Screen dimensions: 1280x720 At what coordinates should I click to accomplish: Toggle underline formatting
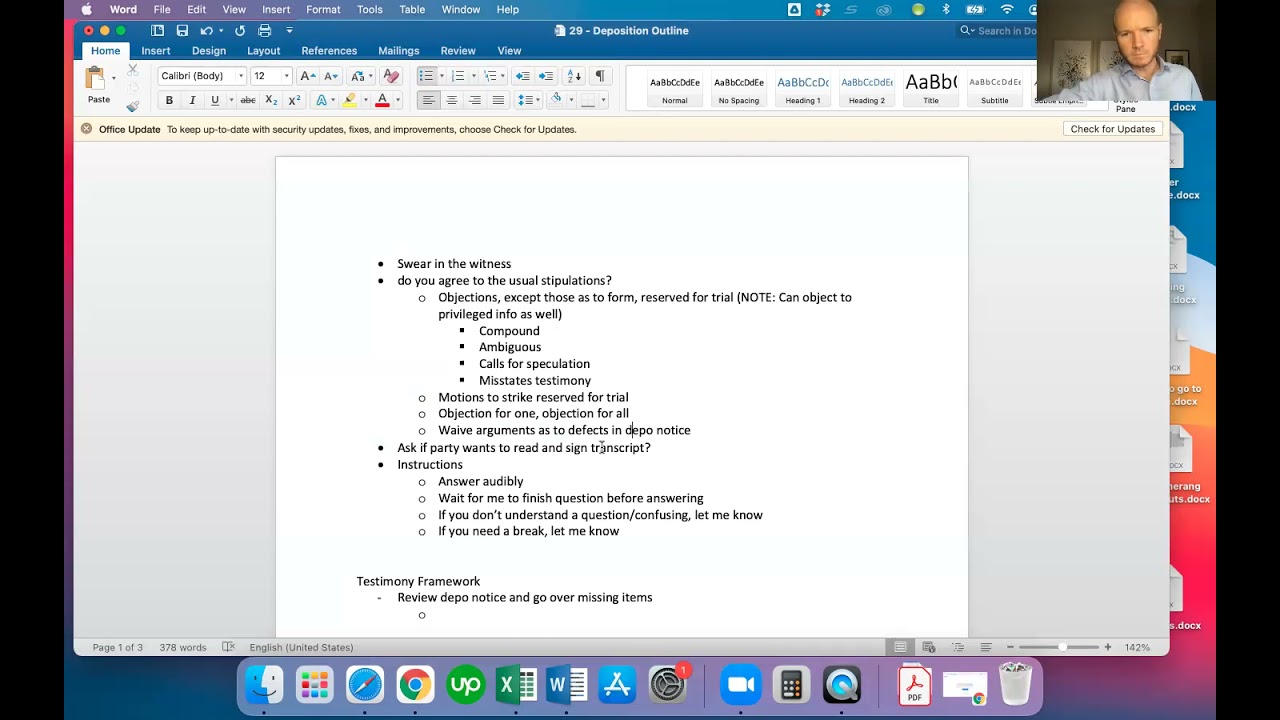[214, 100]
